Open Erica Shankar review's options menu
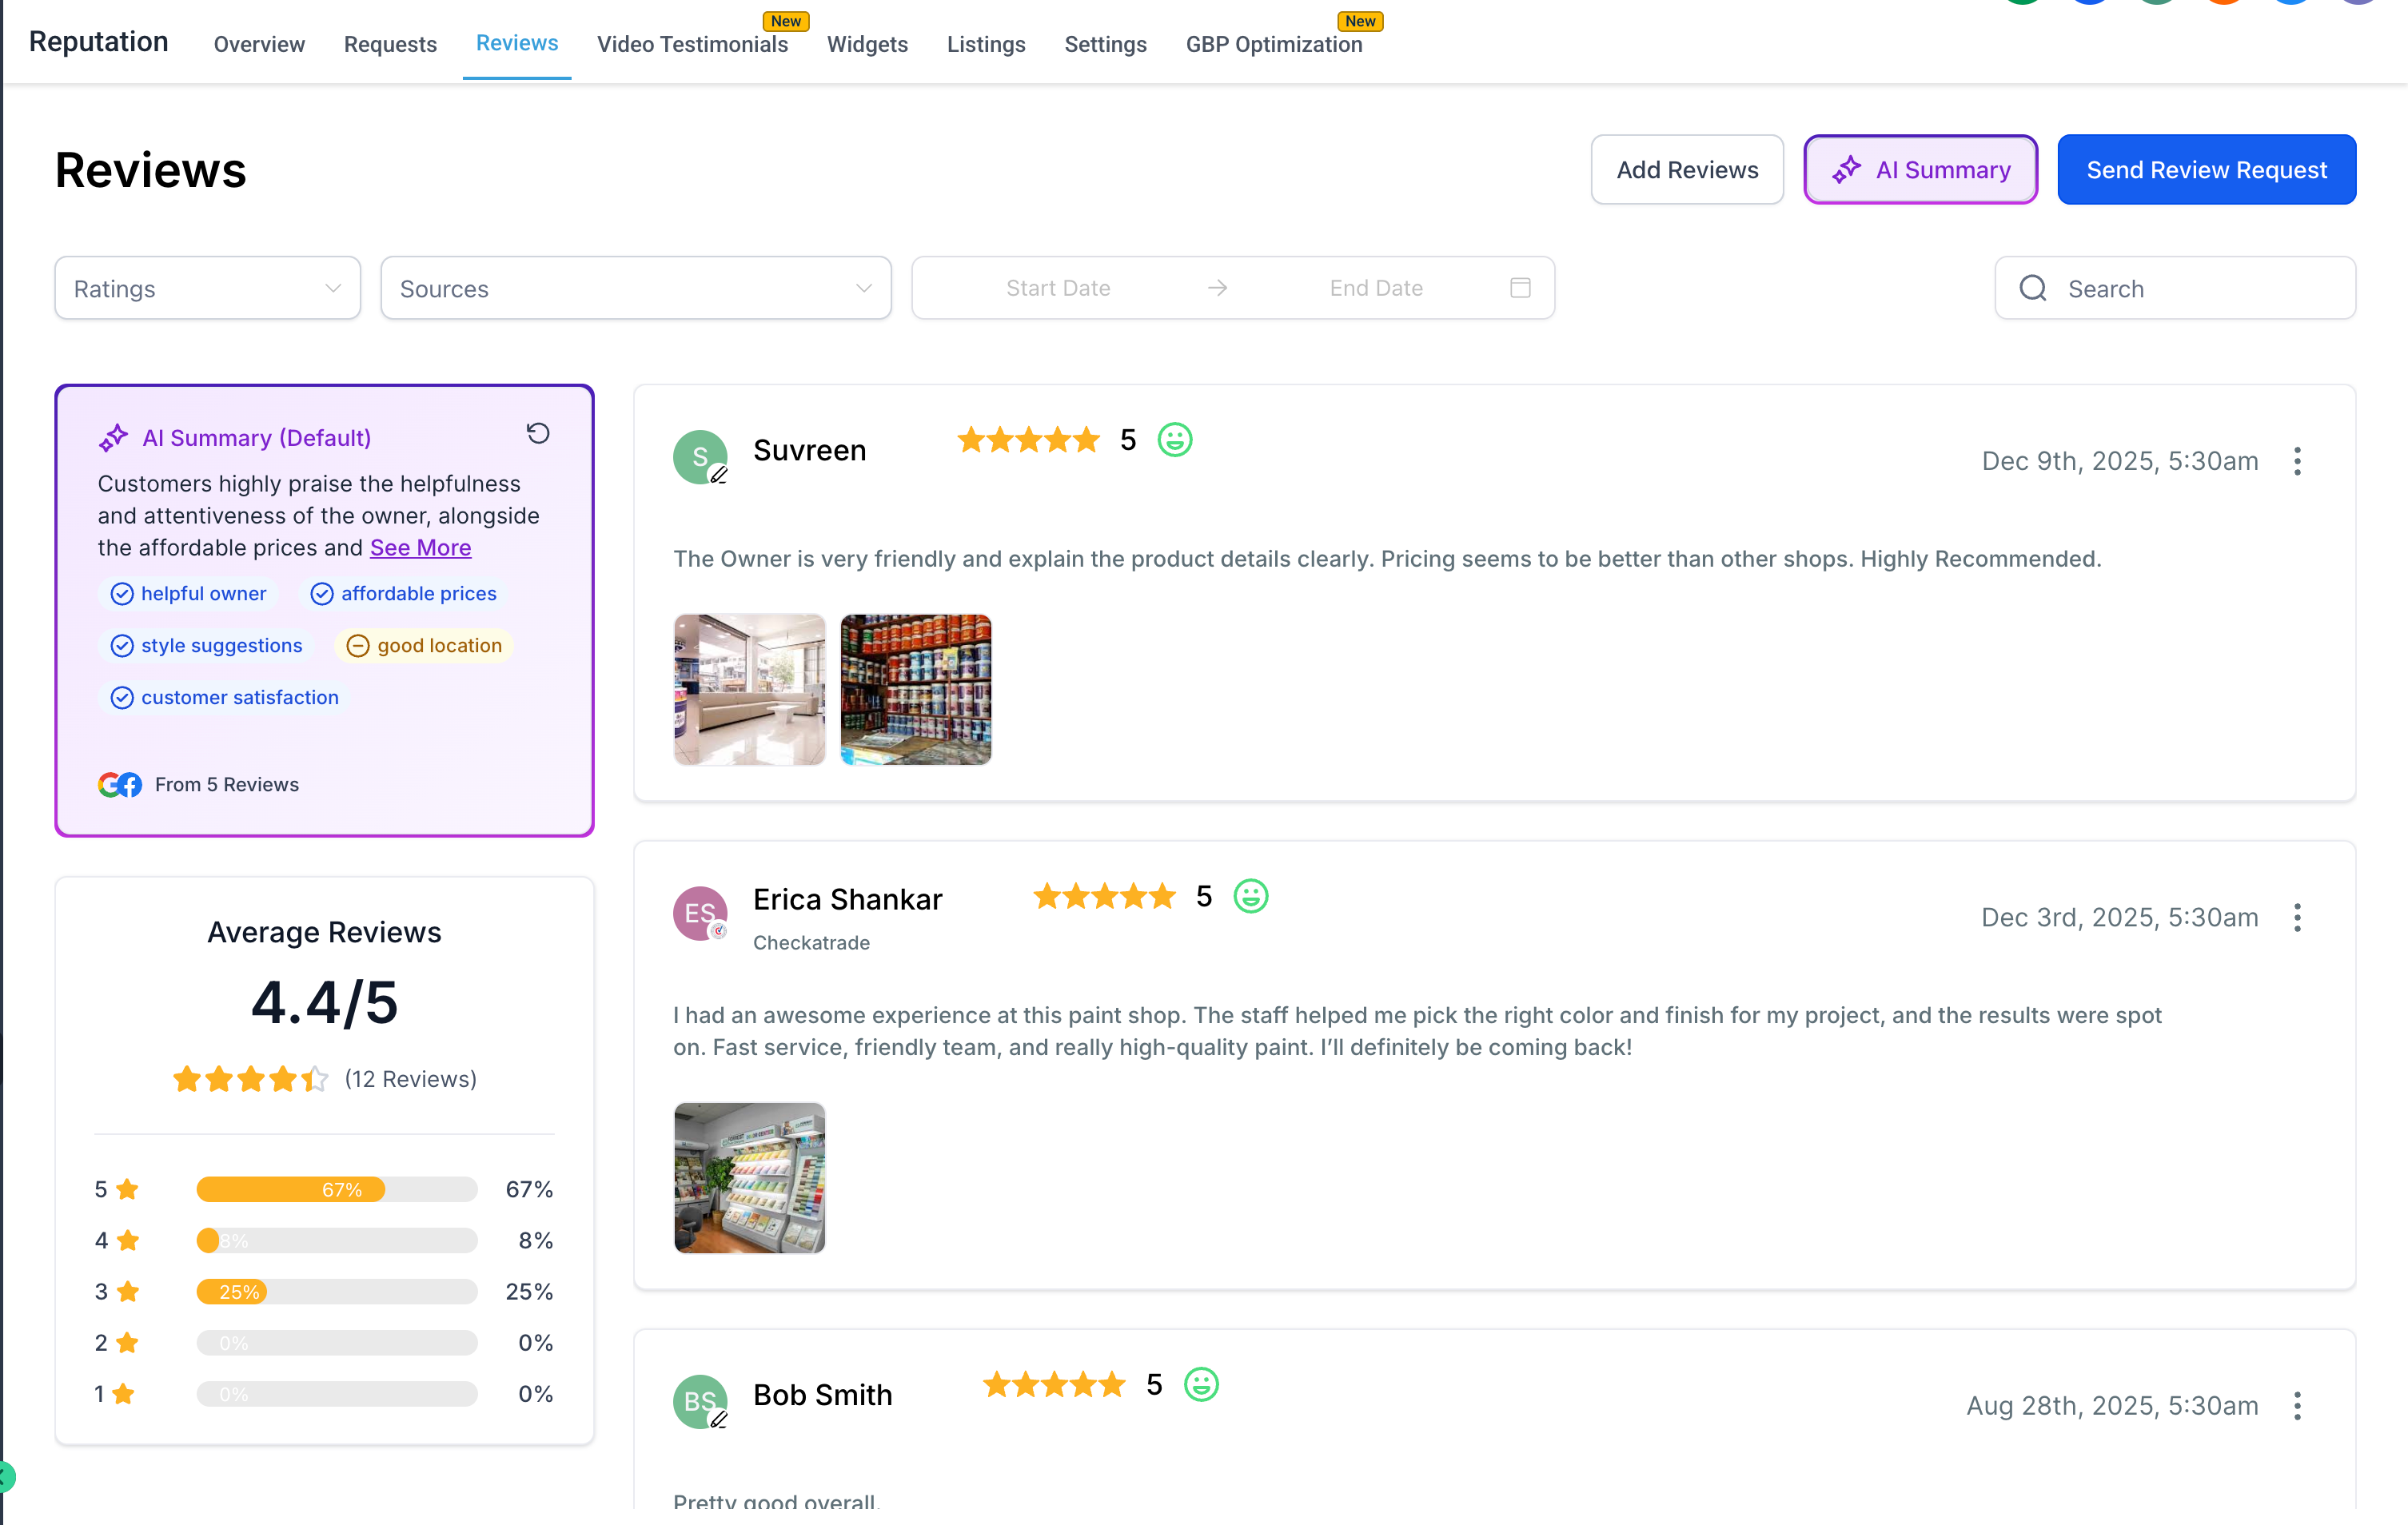 (2297, 917)
